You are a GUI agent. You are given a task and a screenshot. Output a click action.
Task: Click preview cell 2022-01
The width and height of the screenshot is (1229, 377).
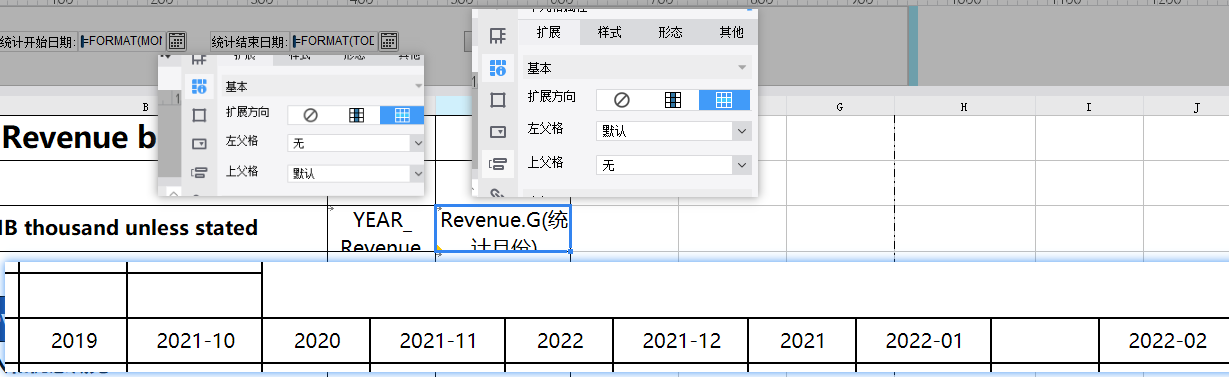pyautogui.click(x=924, y=341)
